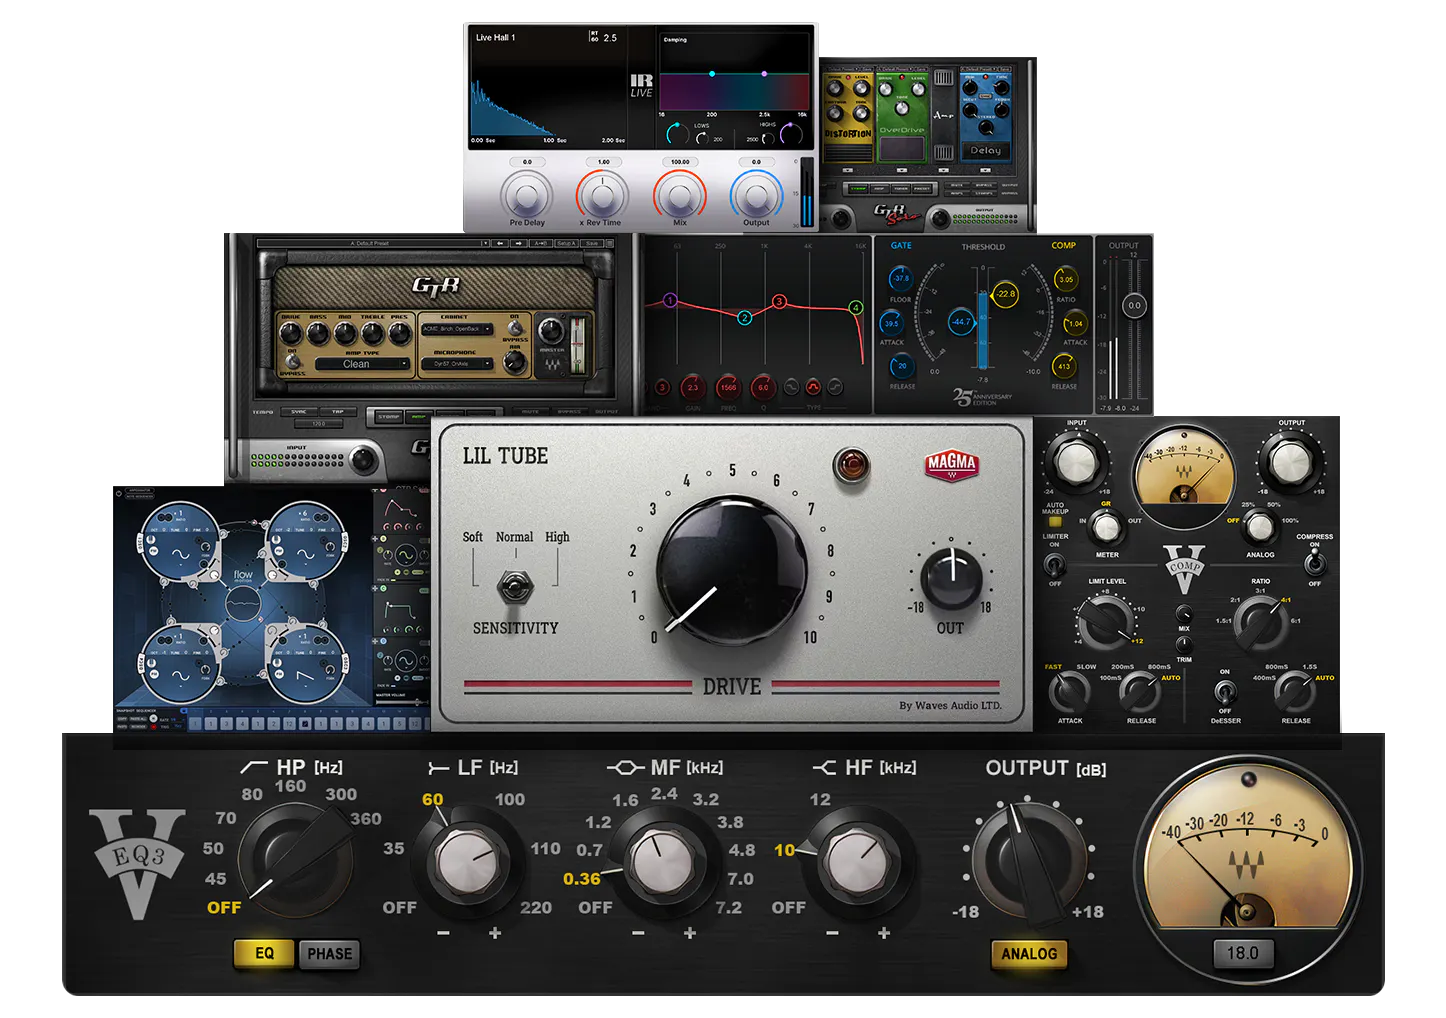
Task: Open the CABINET ACME Brich OpenBack dropdown
Action: 458,329
